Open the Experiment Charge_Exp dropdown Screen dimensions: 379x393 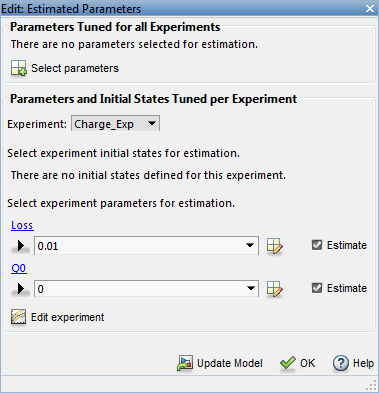(x=115, y=124)
